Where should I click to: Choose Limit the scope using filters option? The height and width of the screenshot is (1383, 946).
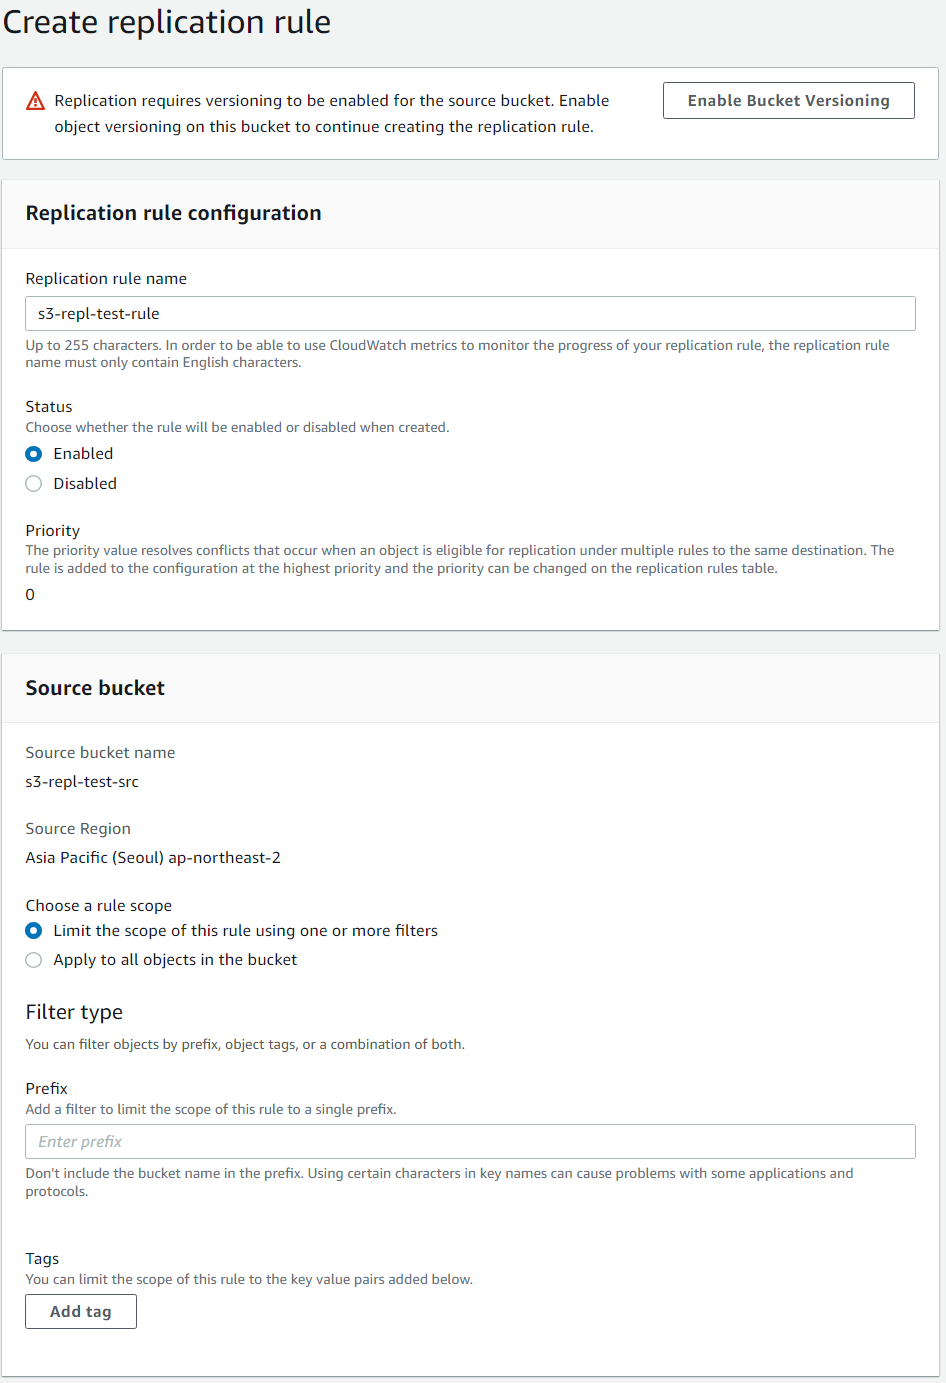34,931
